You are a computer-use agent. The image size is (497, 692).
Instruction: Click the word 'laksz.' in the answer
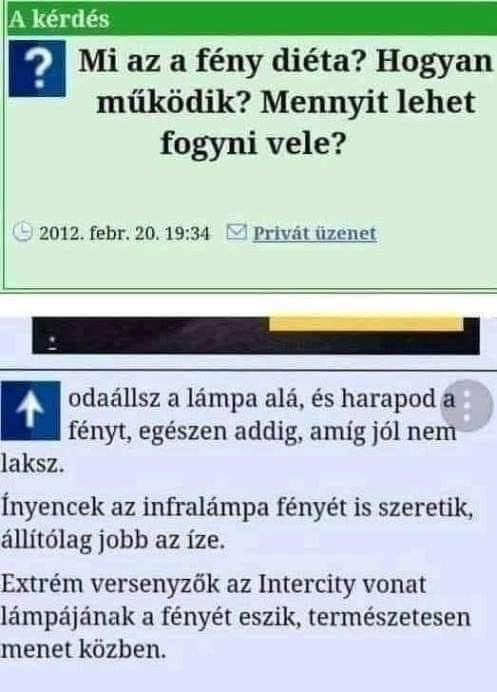click(32, 463)
